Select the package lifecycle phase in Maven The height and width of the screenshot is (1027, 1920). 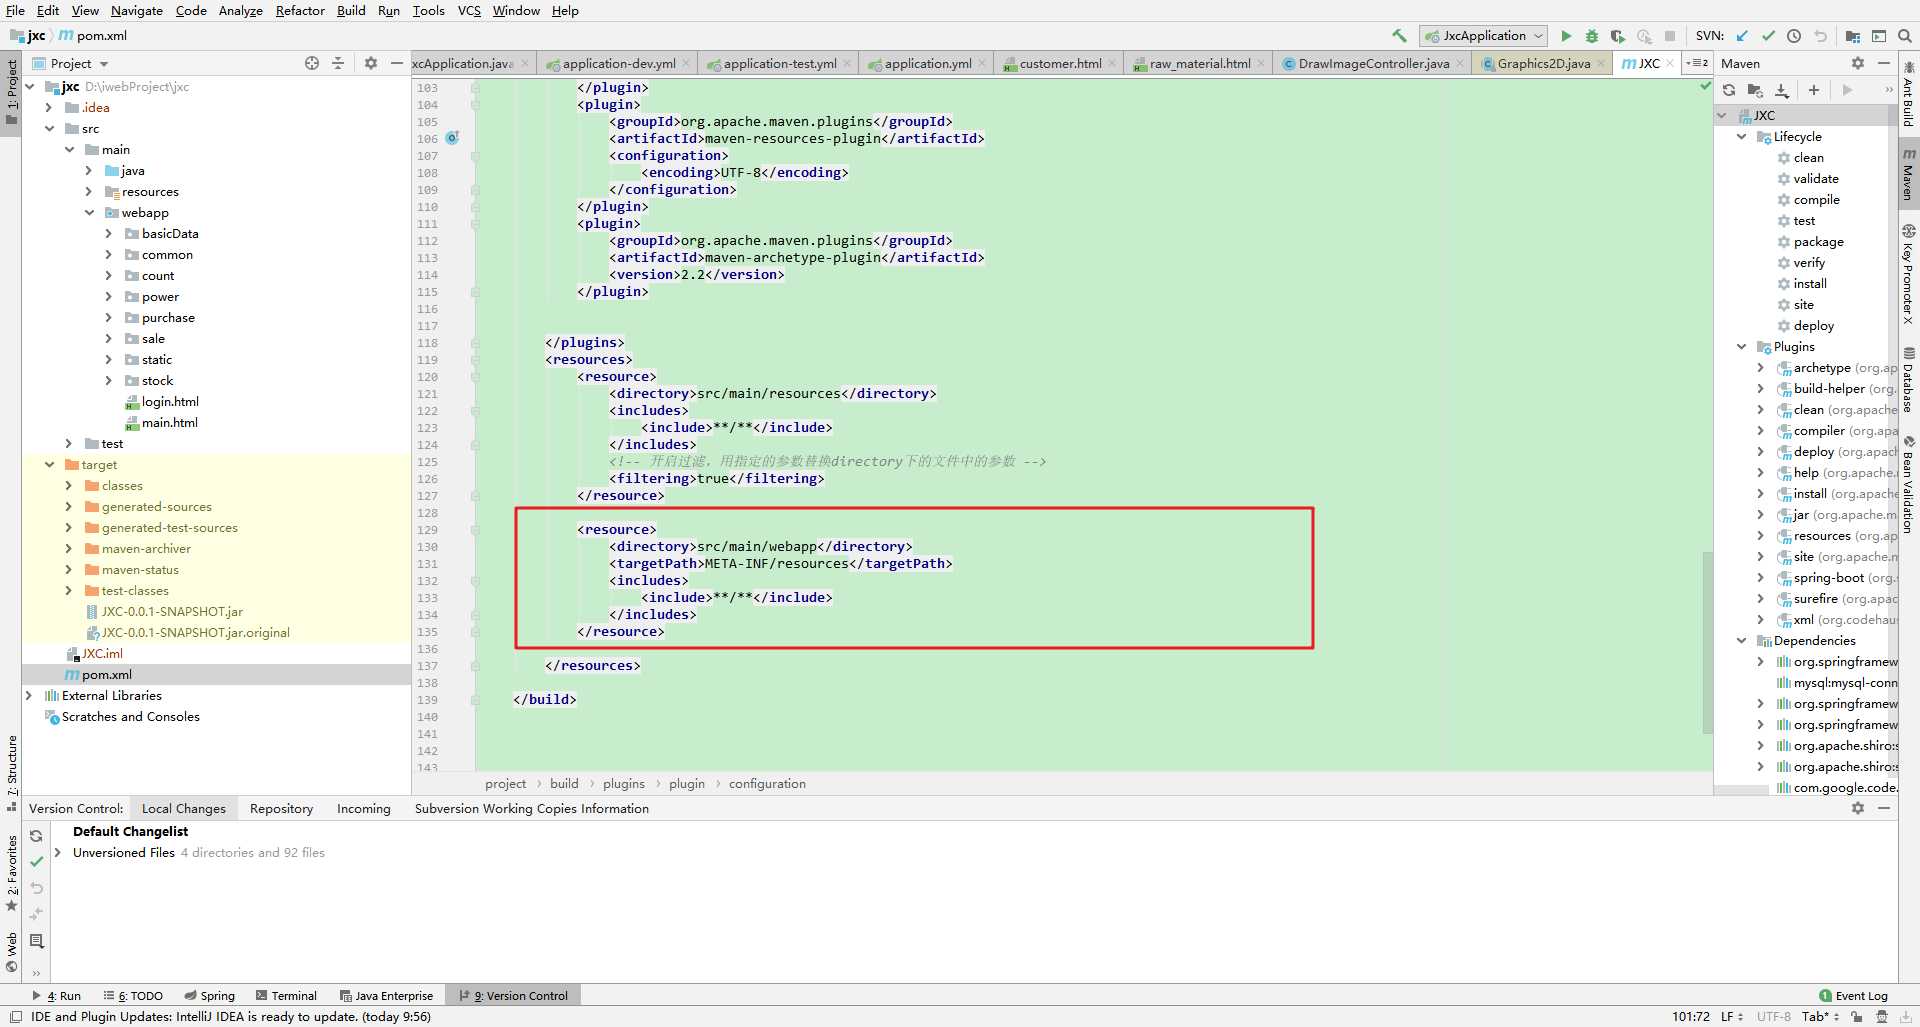tap(1818, 241)
